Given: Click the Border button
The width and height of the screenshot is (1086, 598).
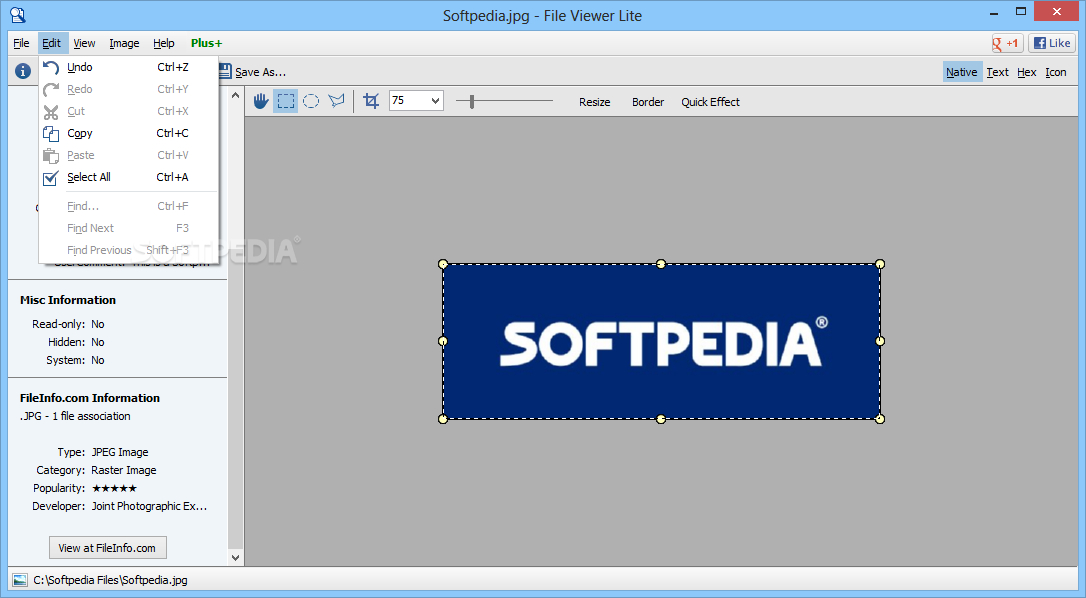Looking at the screenshot, I should [648, 102].
